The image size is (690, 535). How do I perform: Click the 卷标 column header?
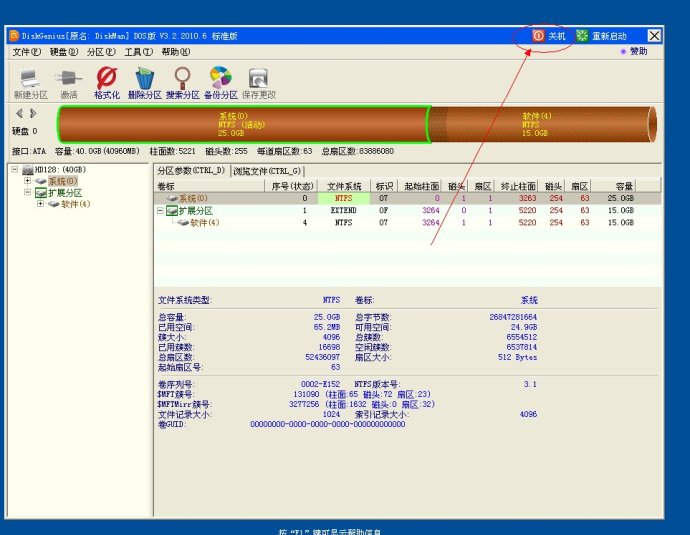[209, 186]
